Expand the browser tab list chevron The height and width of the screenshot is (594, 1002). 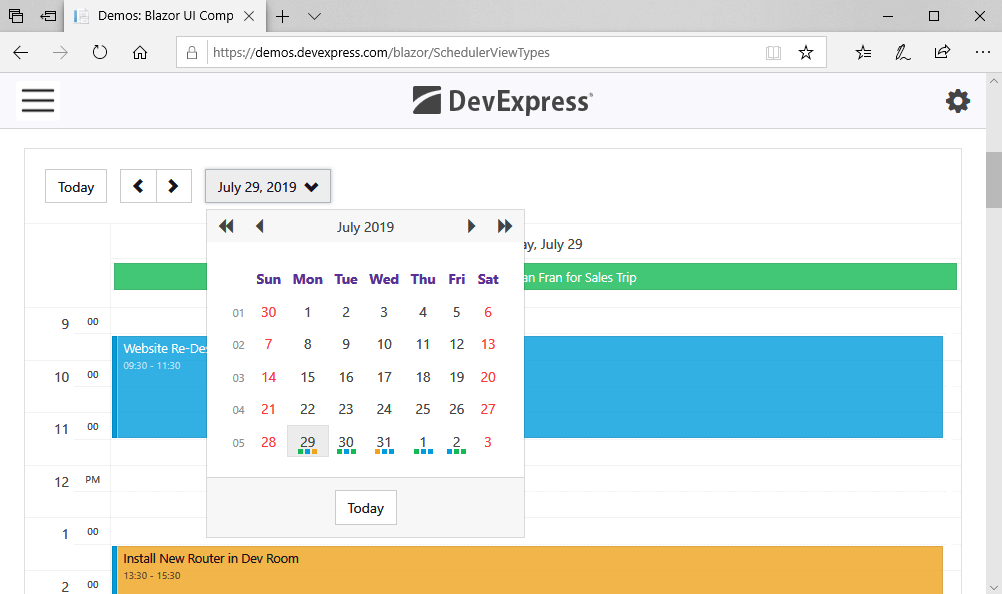pos(314,17)
